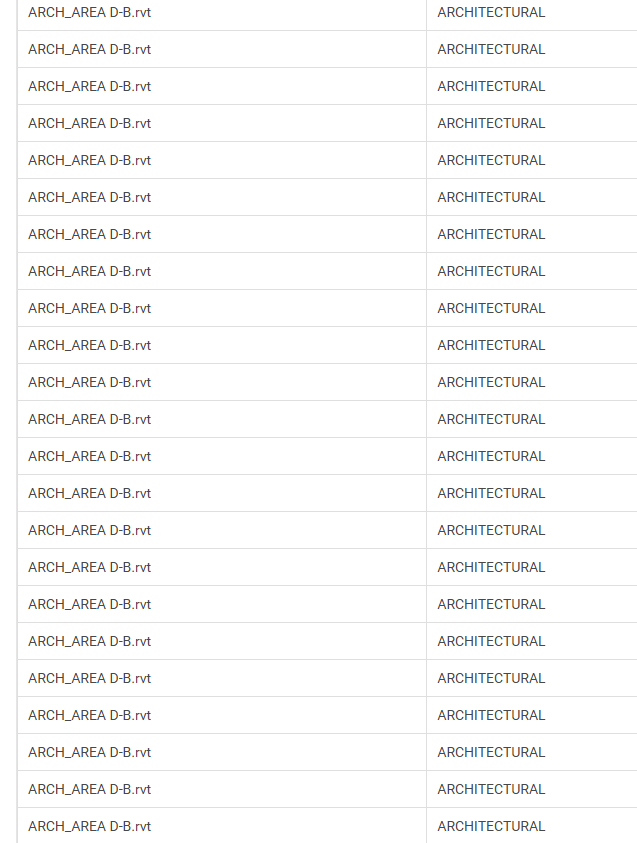Select ARCH_AREA D-B.rvt in the twelfth row
Viewport: 637px width, 843px height.
click(x=89, y=419)
